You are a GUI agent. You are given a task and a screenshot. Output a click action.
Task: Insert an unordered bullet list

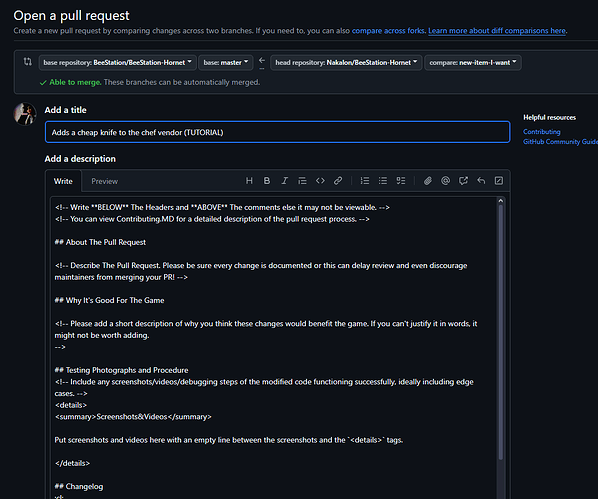coord(383,181)
